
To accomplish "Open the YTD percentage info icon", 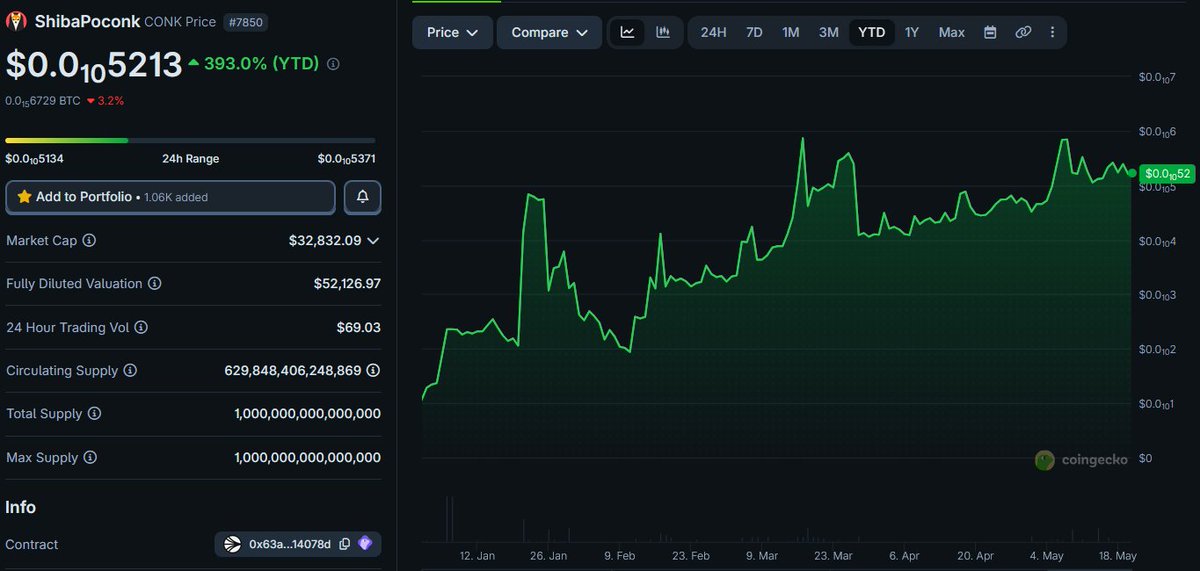I will pos(333,64).
